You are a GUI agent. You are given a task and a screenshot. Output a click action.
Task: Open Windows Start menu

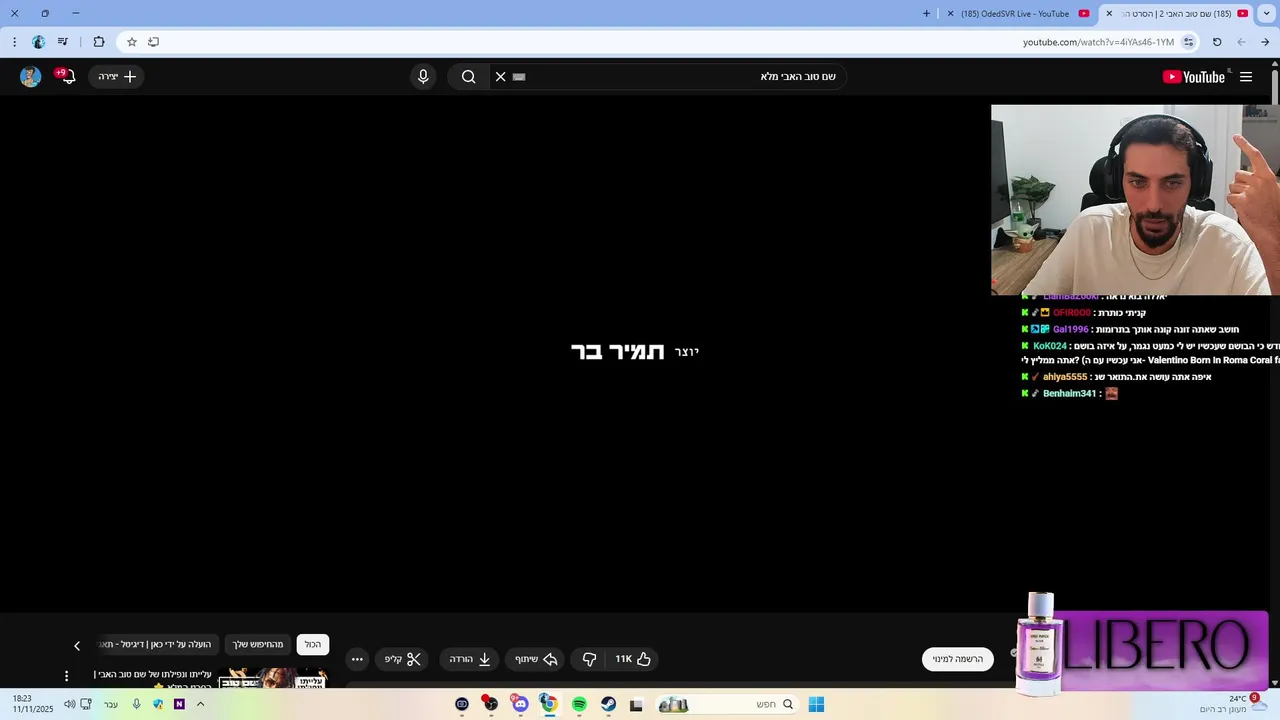pos(816,704)
